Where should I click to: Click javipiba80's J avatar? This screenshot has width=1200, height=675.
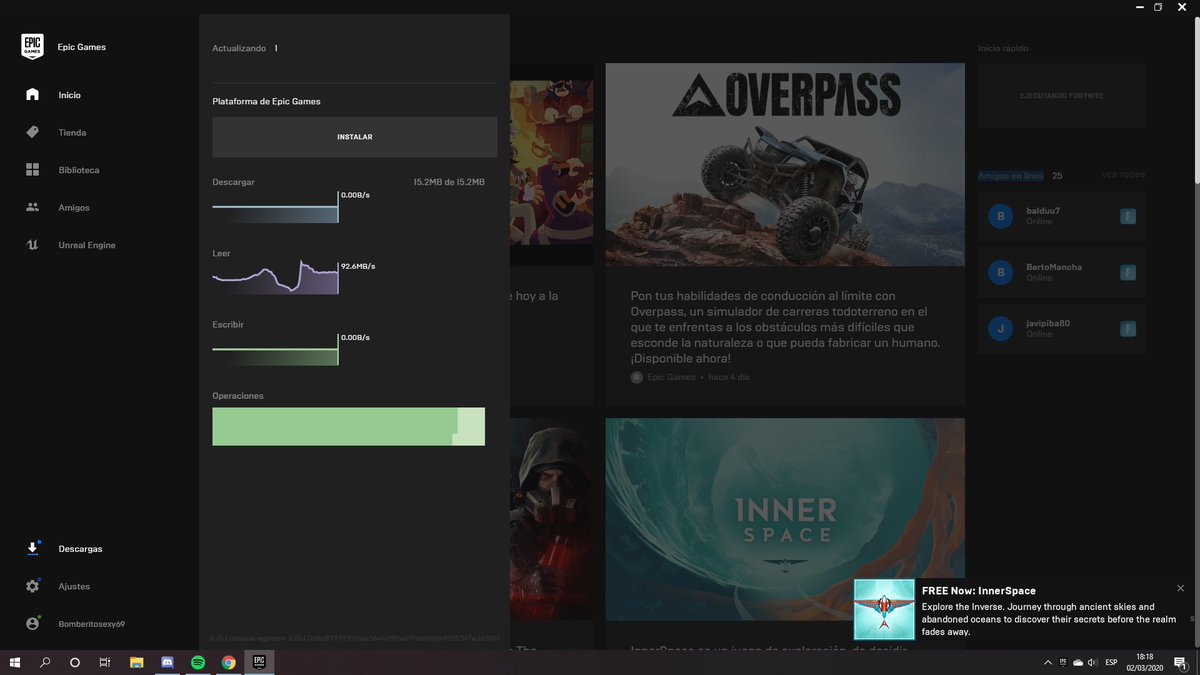point(1000,328)
